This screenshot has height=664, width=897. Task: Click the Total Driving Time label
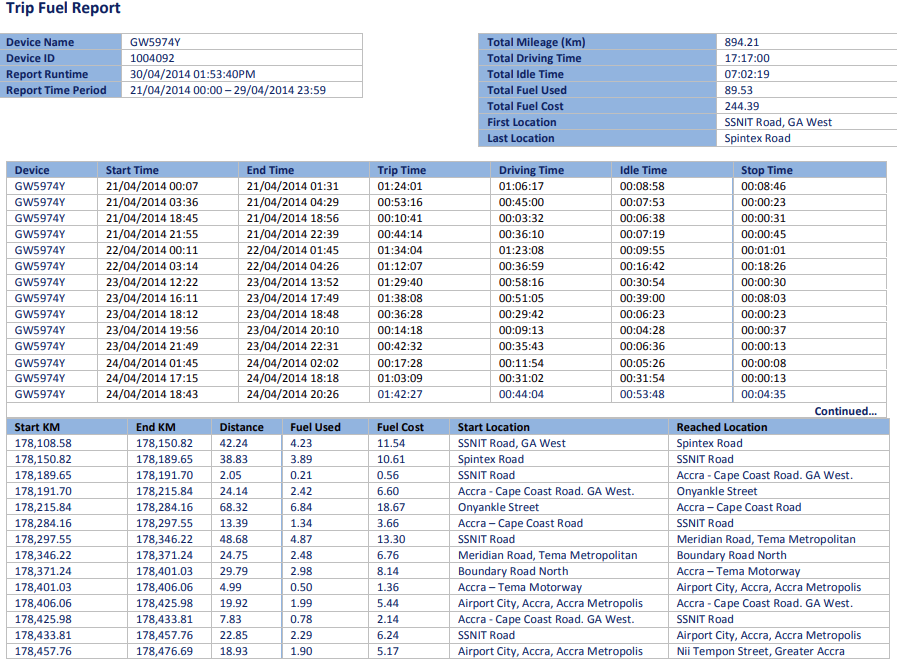[536, 58]
